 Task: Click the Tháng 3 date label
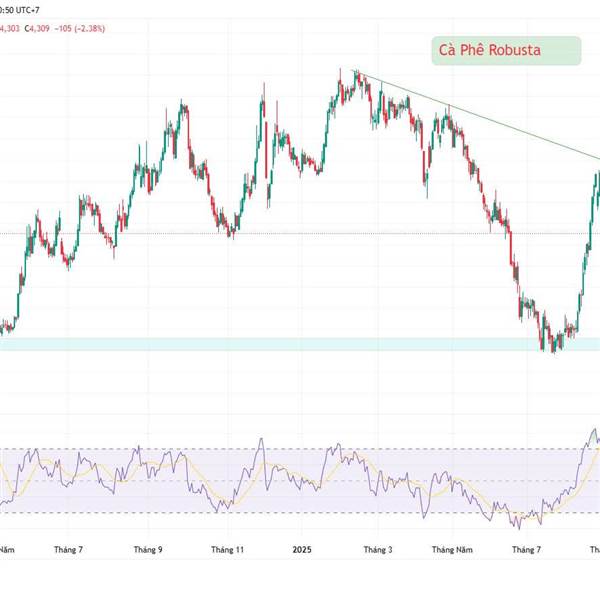(378, 549)
